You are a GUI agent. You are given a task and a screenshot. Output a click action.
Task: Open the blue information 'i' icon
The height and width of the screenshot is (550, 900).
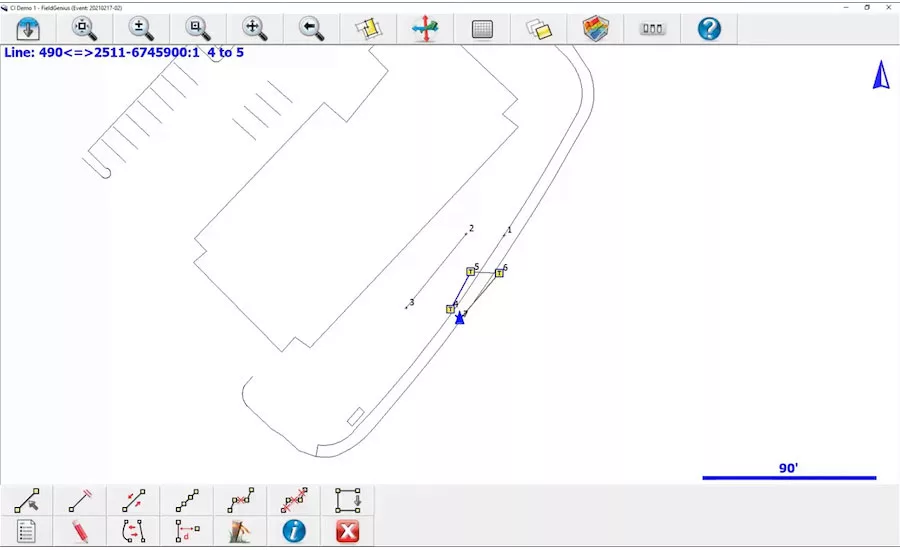[x=294, y=531]
